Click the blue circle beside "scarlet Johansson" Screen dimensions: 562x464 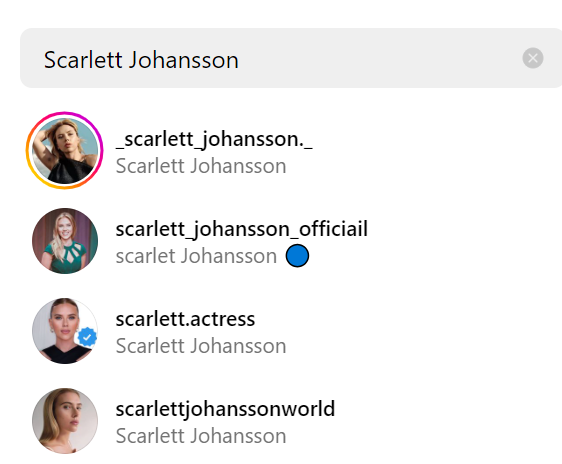tap(297, 256)
